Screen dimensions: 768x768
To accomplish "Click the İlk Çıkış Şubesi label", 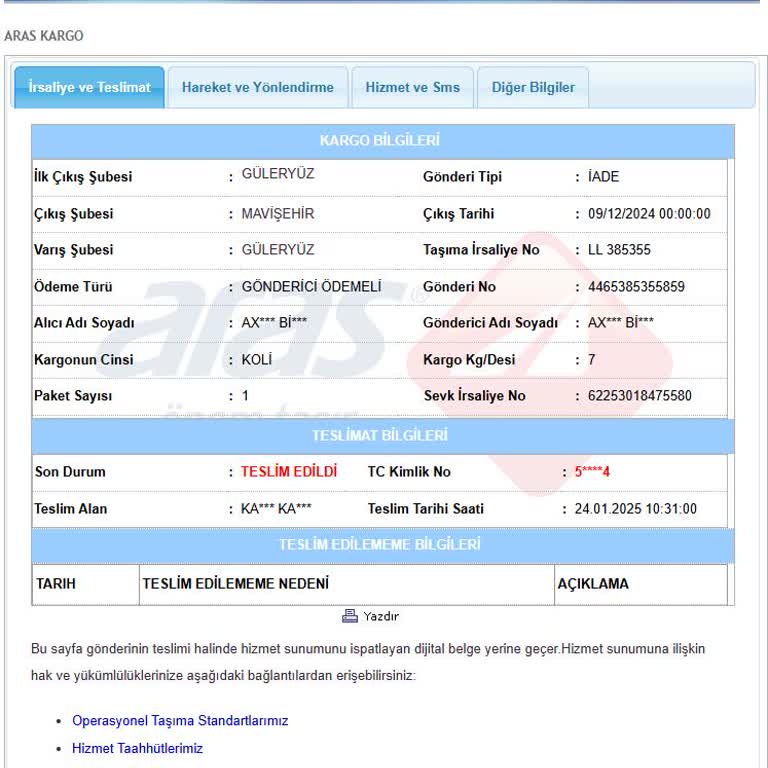I will [83, 176].
